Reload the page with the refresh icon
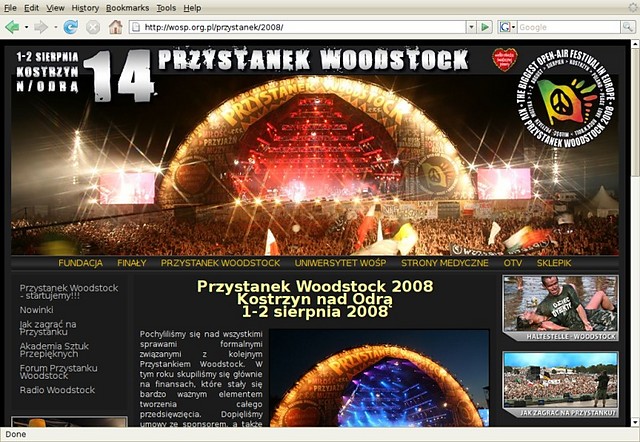640x442 pixels. pyautogui.click(x=70, y=27)
